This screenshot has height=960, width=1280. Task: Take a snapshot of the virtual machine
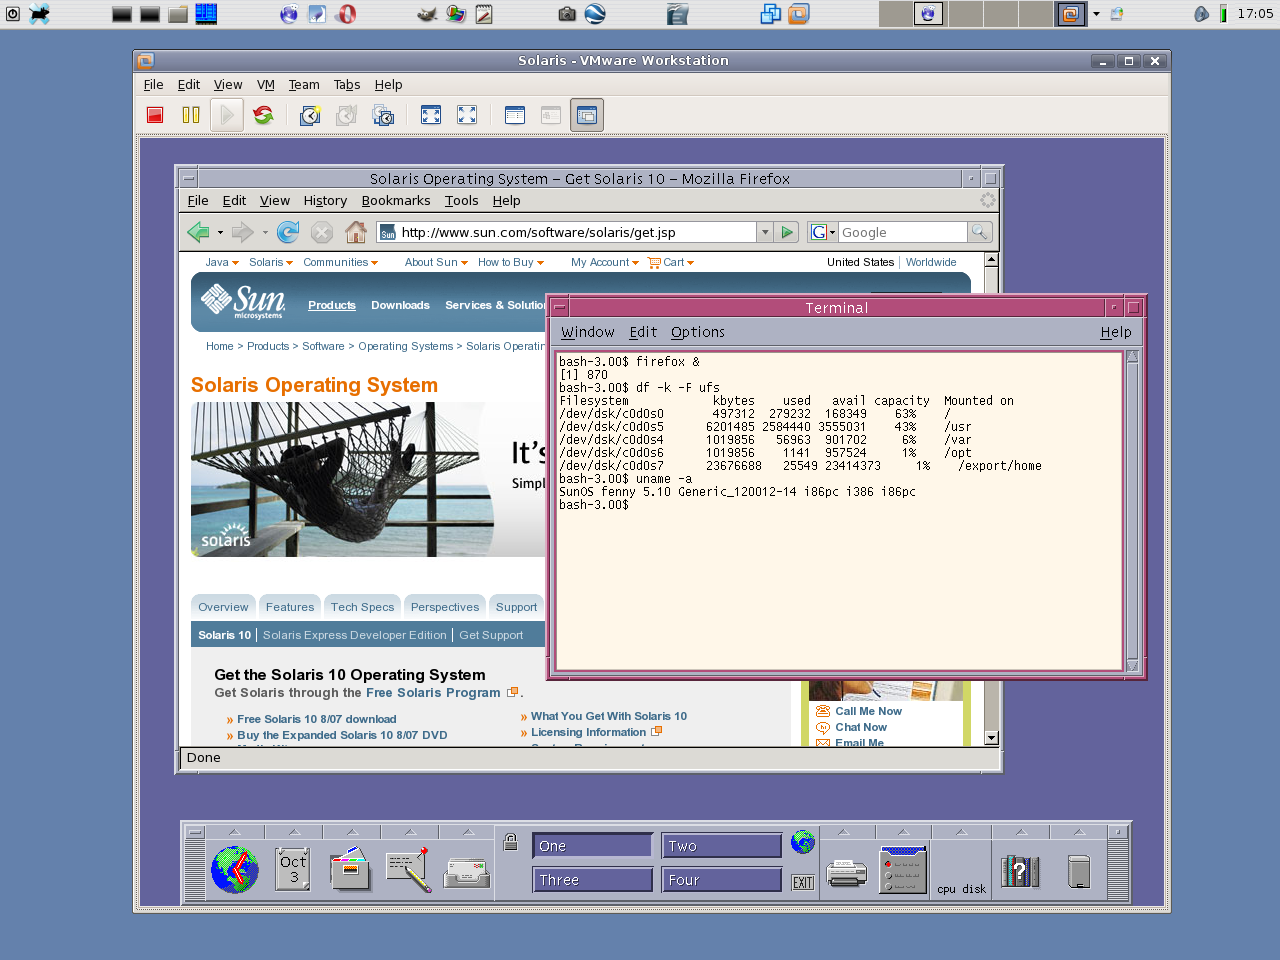click(311, 115)
